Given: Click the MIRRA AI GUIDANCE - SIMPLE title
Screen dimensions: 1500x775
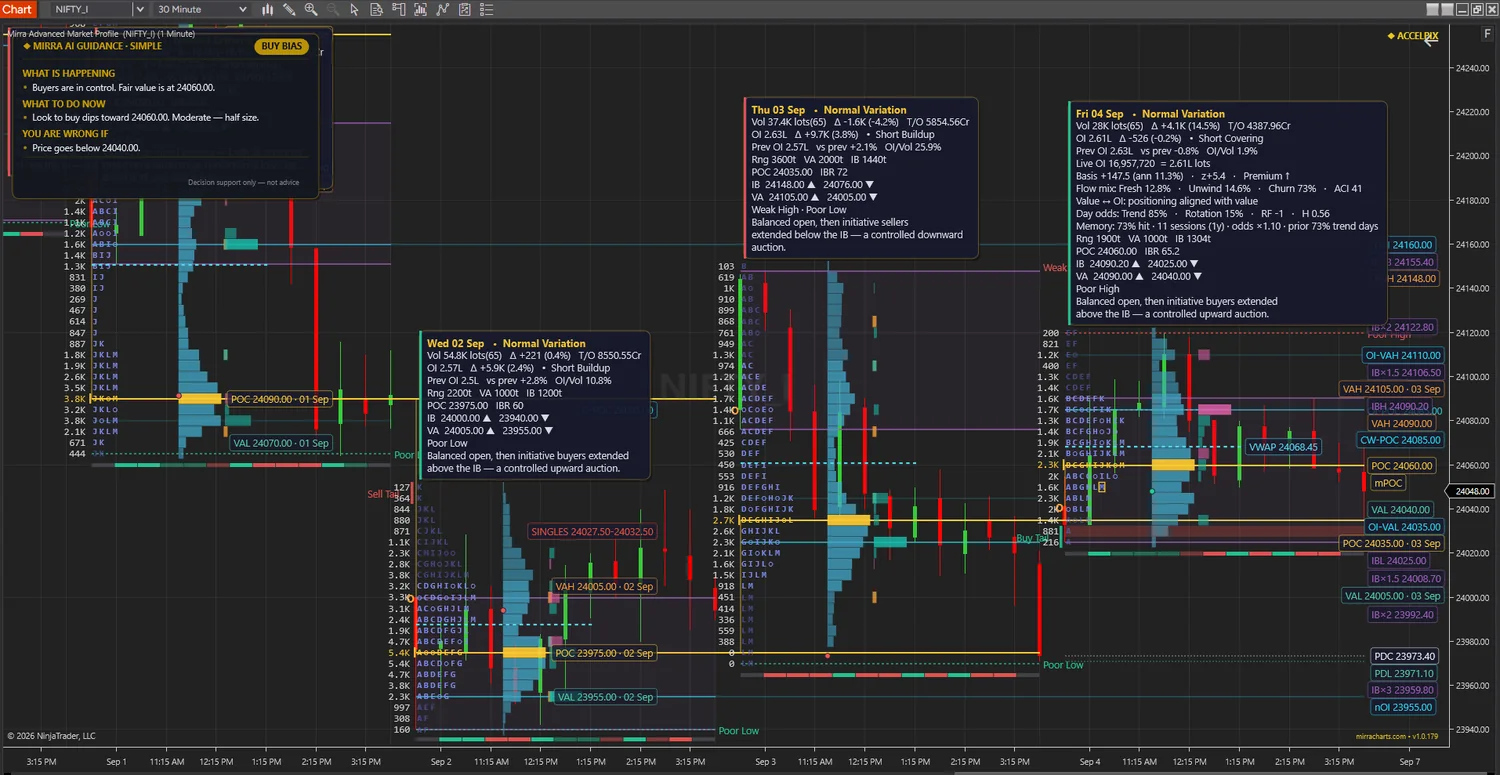Looking at the screenshot, I should click(x=92, y=46).
